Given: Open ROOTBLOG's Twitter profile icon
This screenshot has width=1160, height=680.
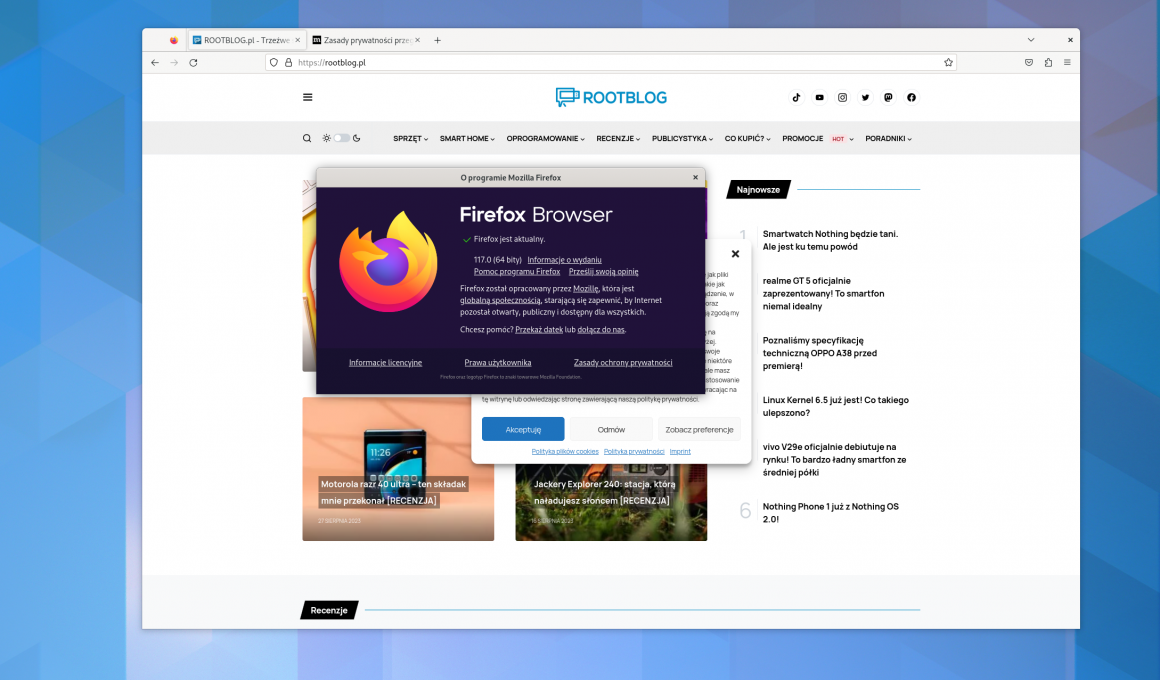Looking at the screenshot, I should click(865, 97).
